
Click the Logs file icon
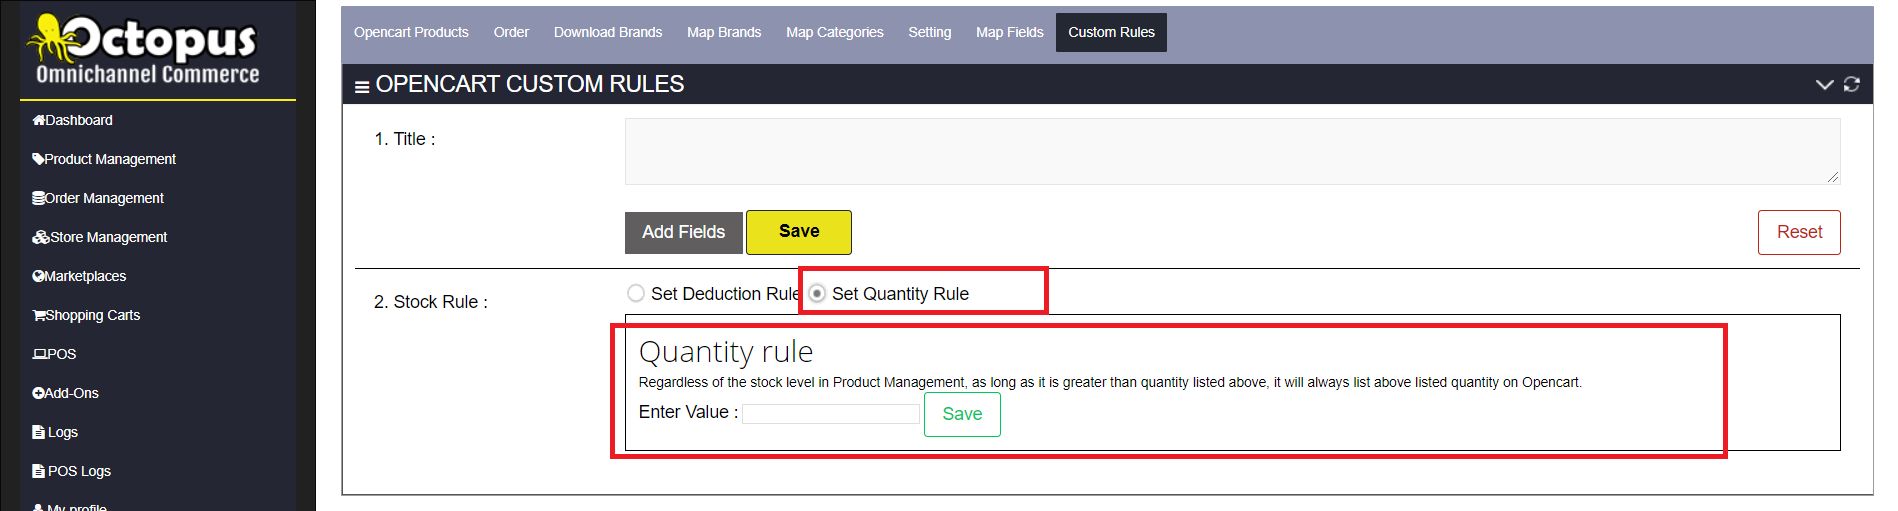point(38,432)
